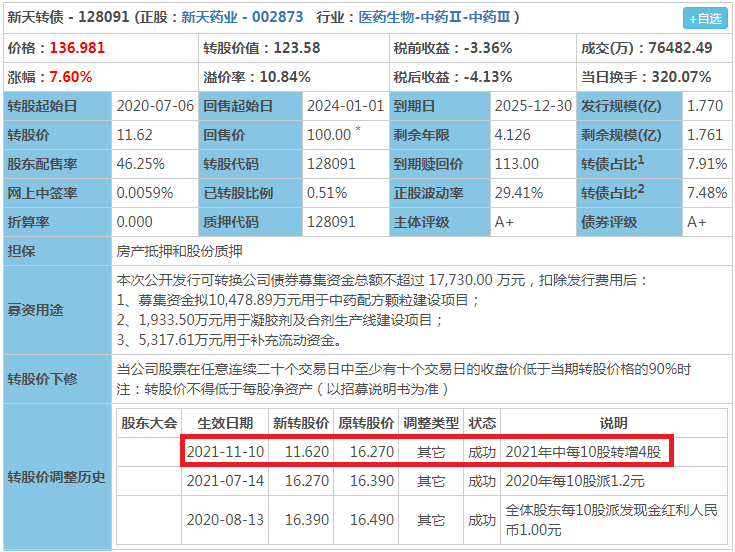Click the 原转股价 column header
The image size is (735, 552).
pos(366,423)
